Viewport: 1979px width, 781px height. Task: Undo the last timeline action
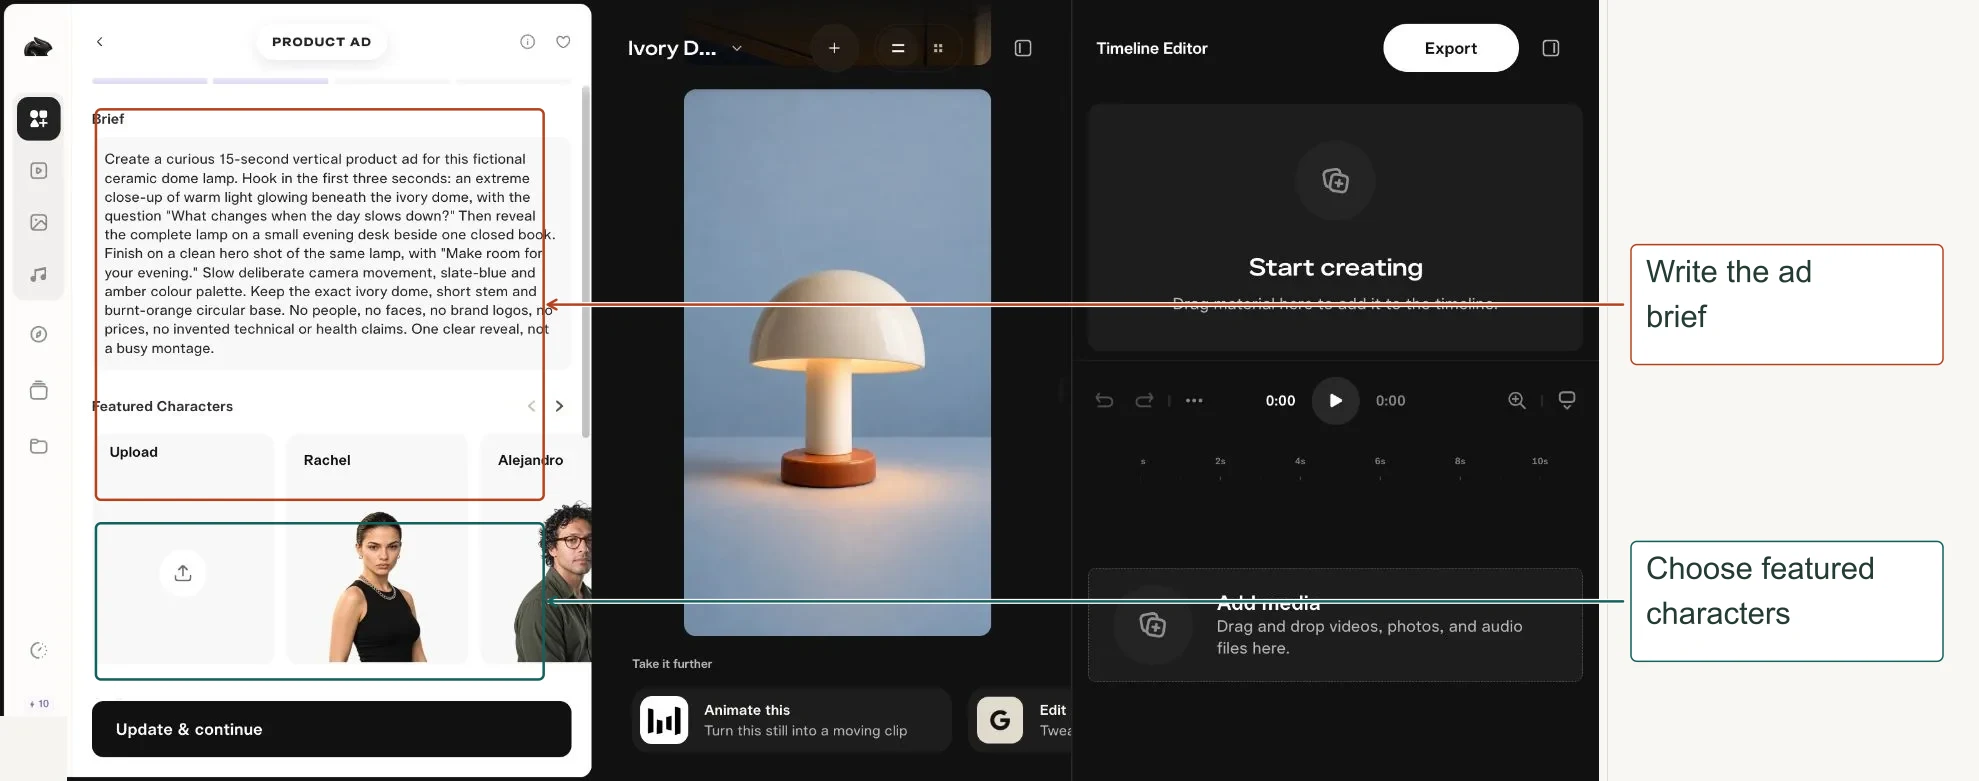pyautogui.click(x=1104, y=400)
